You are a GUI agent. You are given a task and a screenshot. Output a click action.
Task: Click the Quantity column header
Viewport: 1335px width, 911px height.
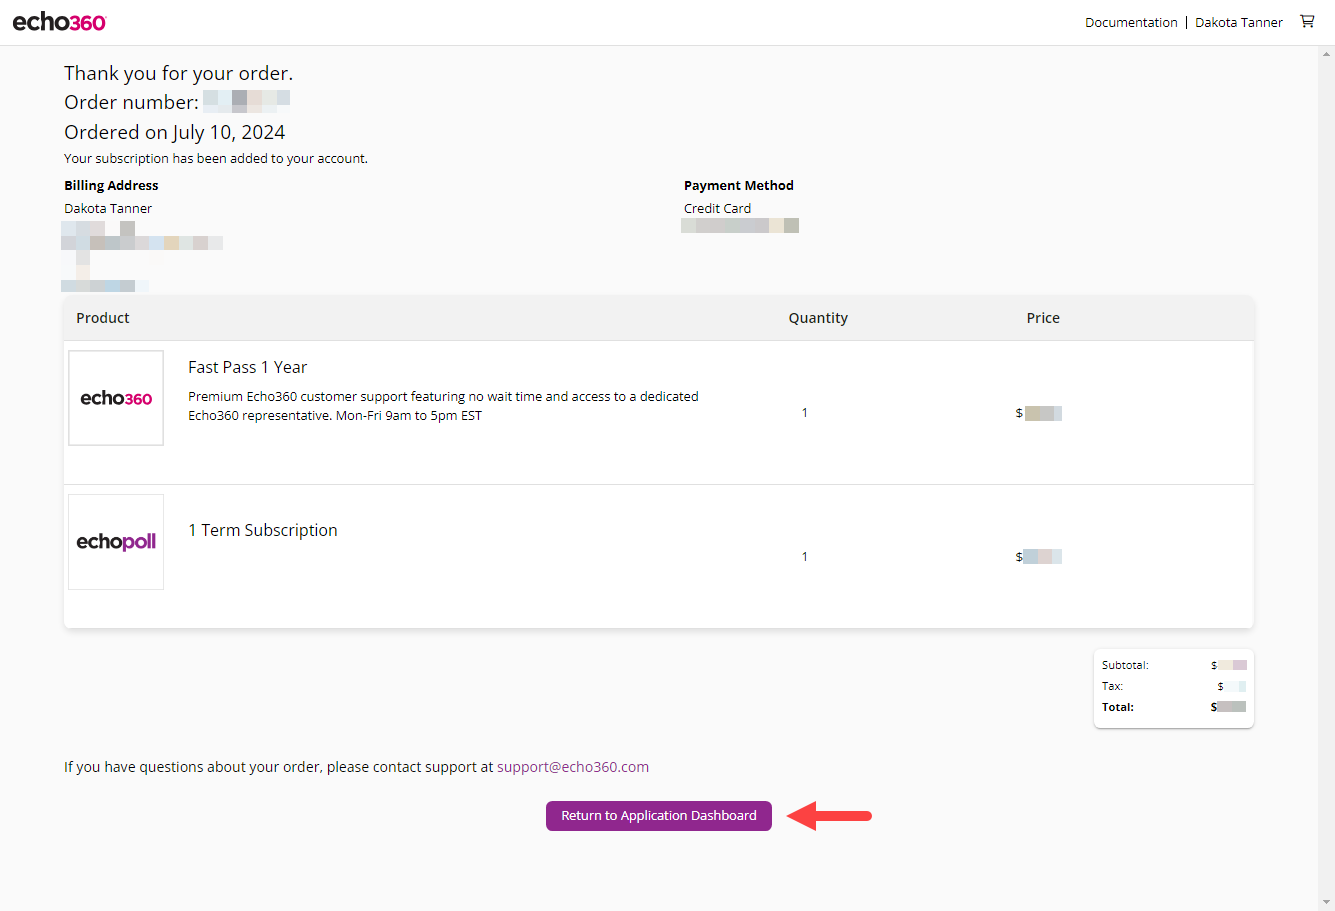tap(818, 318)
